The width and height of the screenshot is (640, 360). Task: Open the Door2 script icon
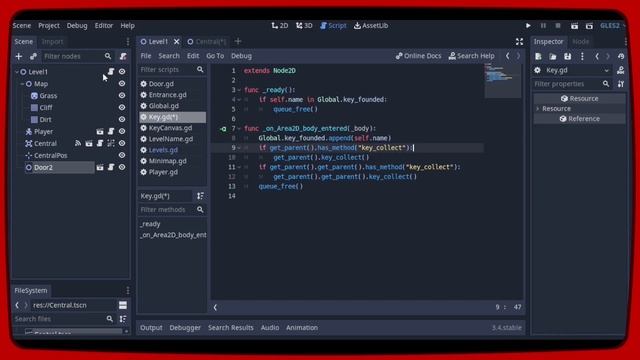click(x=111, y=167)
